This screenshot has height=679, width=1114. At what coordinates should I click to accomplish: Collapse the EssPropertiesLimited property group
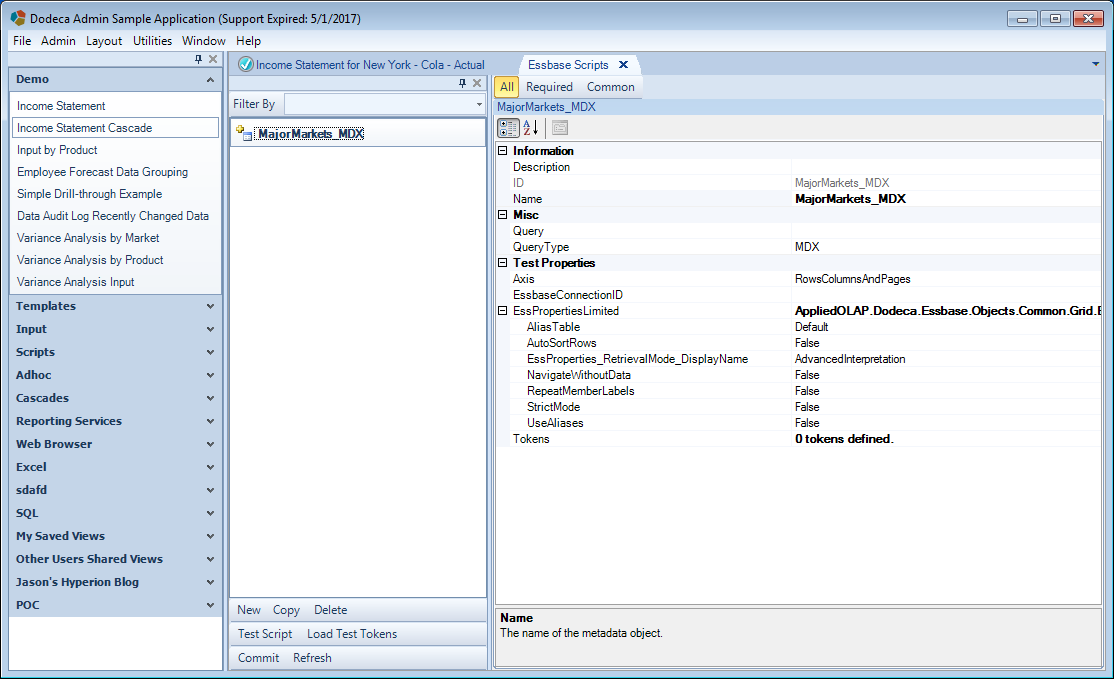503,310
